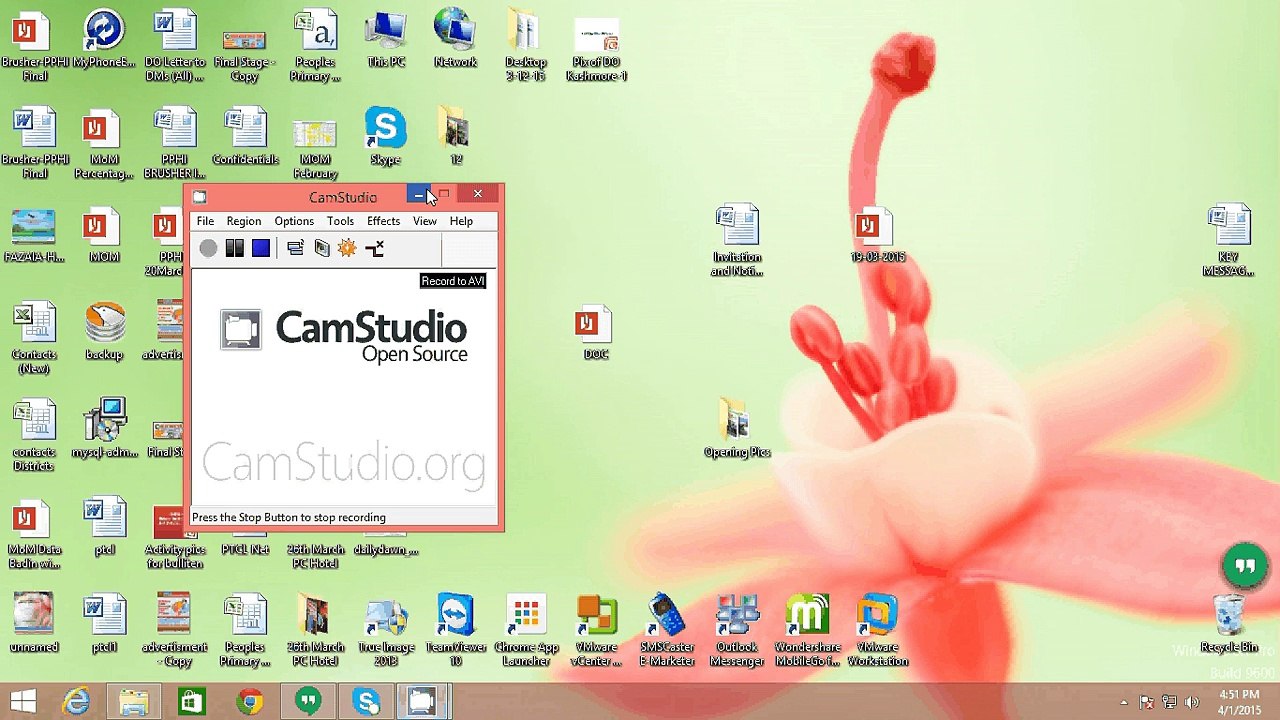
Task: Select the Chrome App Launcher shortcut
Action: point(526,630)
